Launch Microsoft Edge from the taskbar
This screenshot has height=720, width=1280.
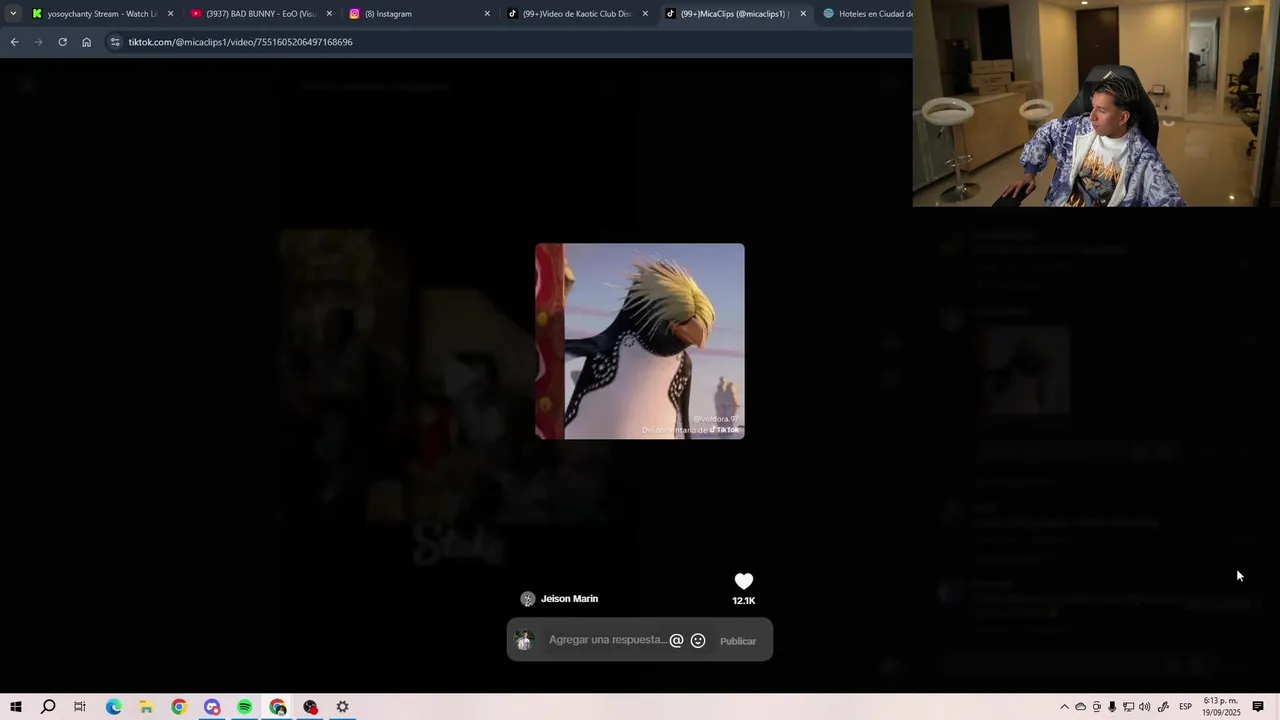[x=113, y=707]
